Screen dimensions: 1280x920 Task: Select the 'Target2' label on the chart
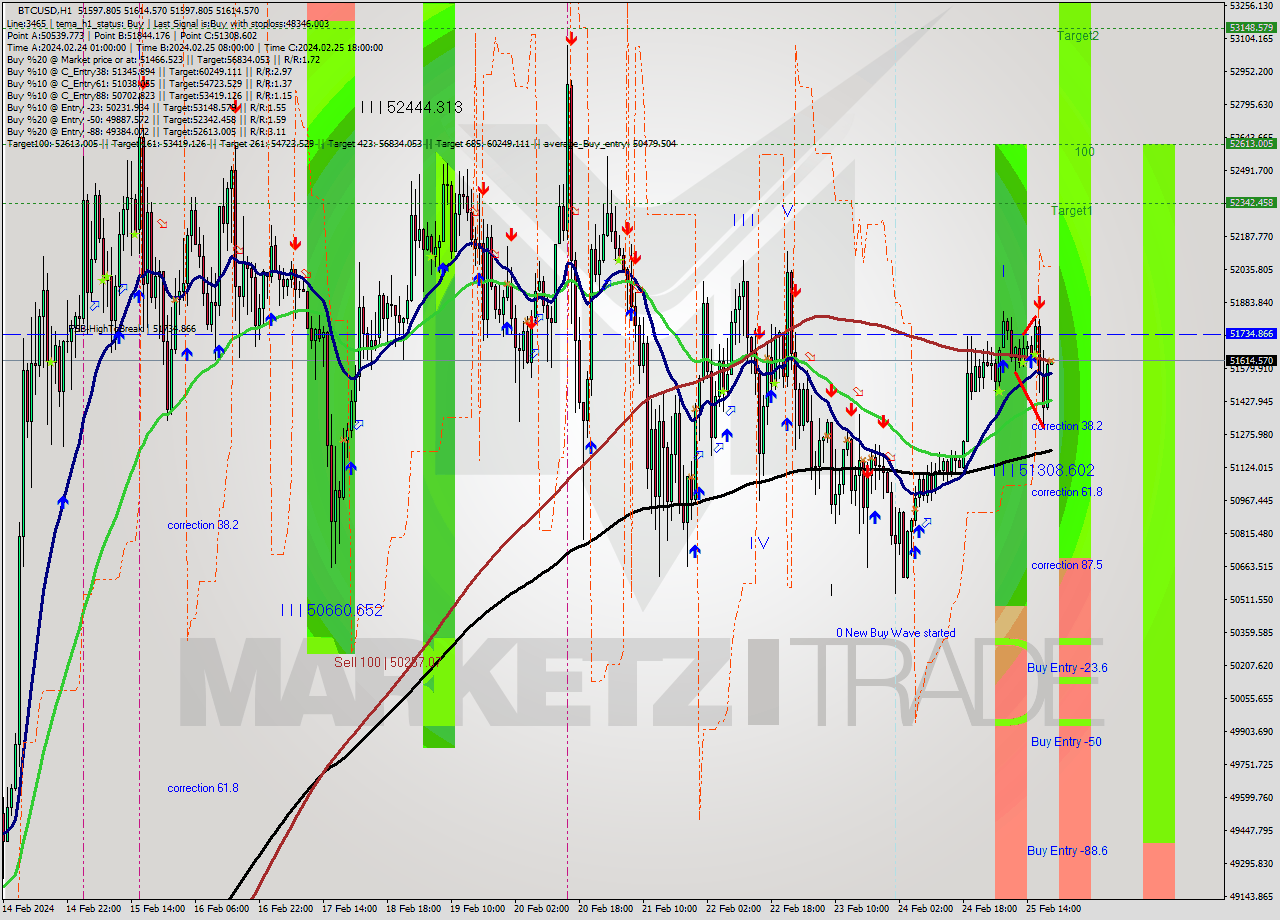click(x=1078, y=36)
